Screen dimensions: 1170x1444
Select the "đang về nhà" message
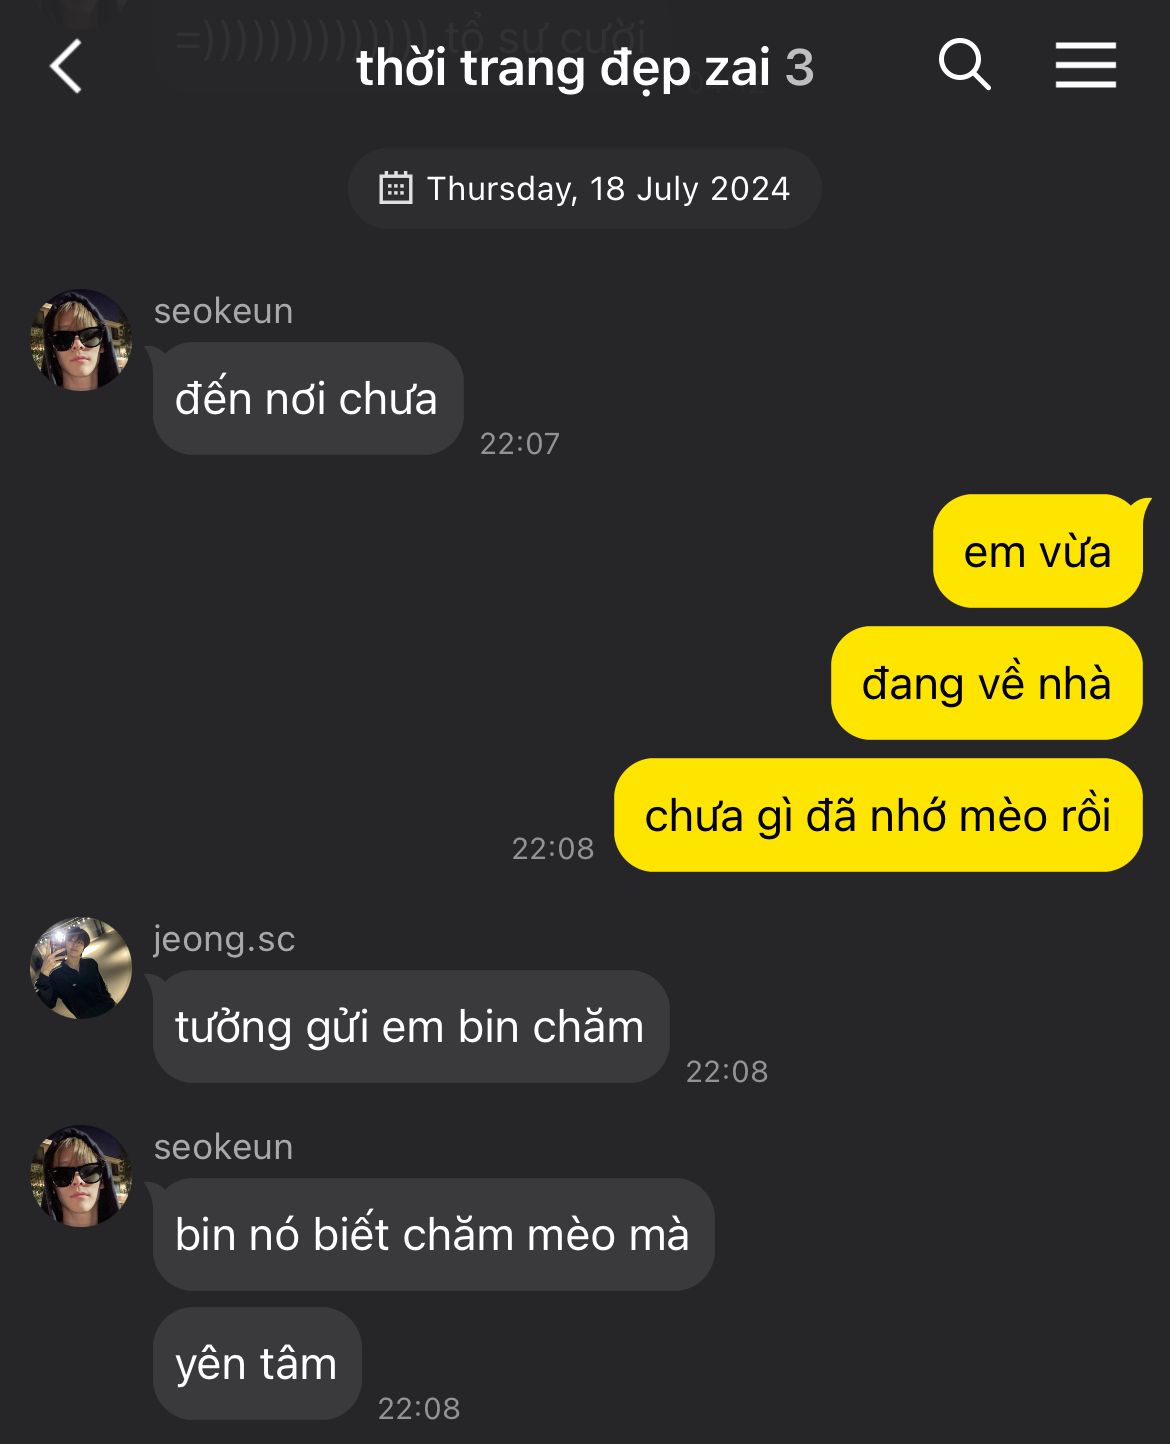pyautogui.click(x=986, y=683)
